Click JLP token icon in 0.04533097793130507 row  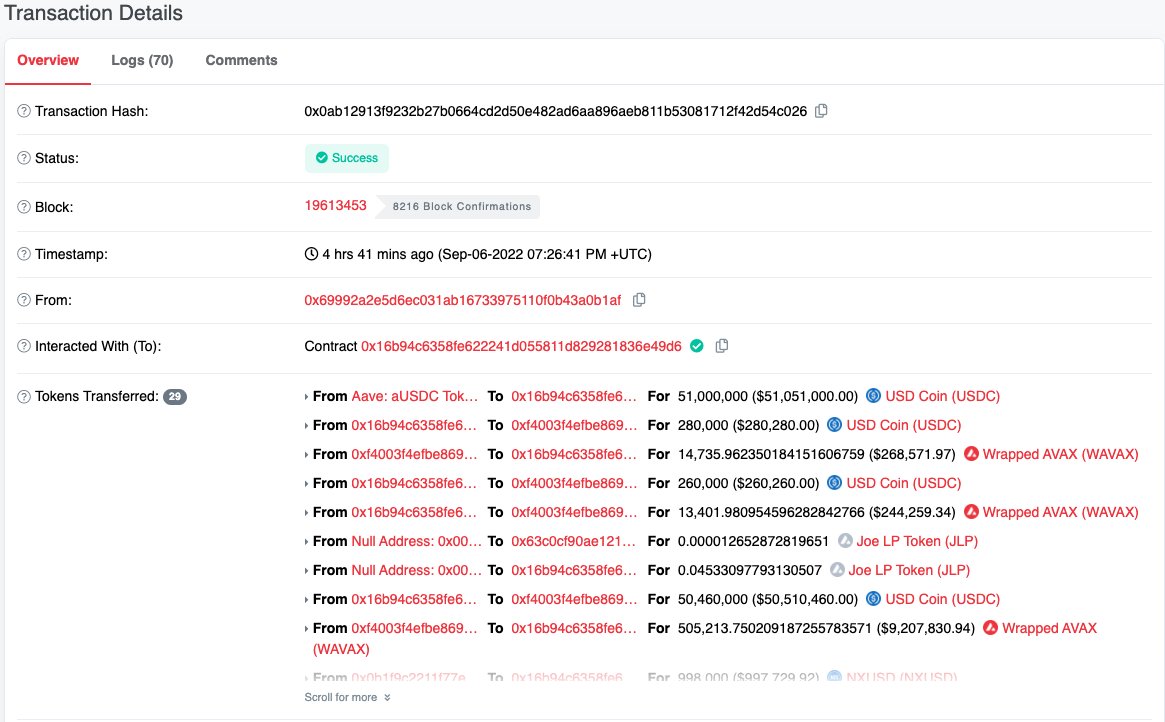point(837,570)
